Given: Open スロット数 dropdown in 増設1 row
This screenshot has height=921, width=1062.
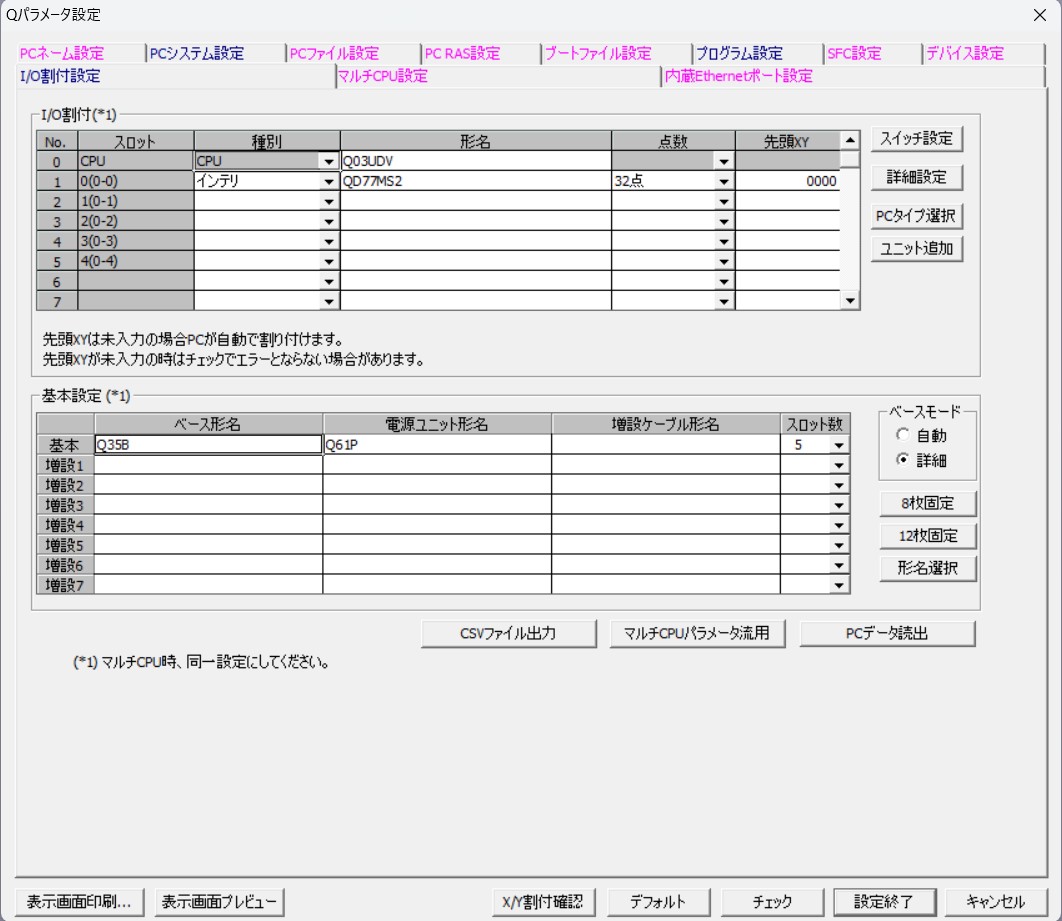Looking at the screenshot, I should point(839,465).
